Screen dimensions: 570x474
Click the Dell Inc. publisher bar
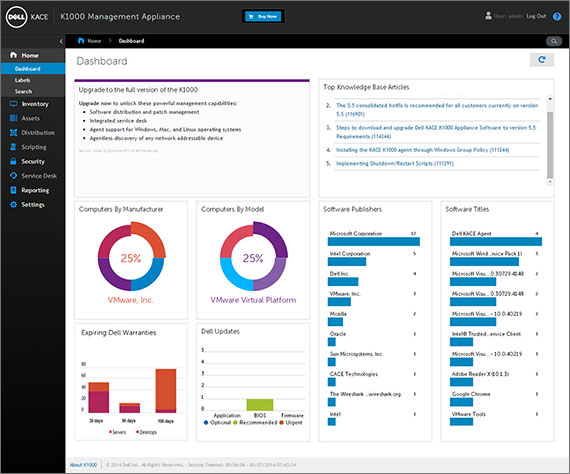coord(343,282)
